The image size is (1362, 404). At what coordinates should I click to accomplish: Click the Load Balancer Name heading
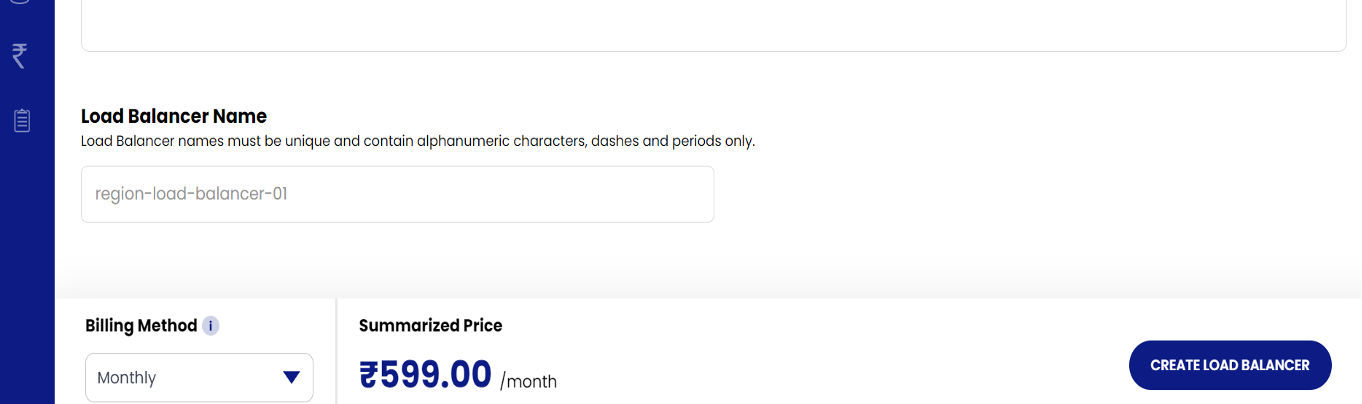coord(174,116)
